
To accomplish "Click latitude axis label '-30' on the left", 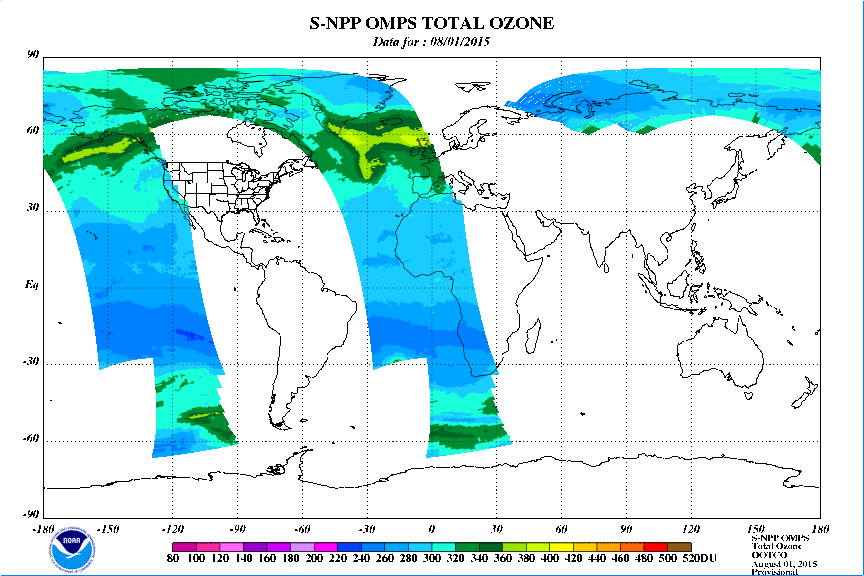I will pyautogui.click(x=30, y=361).
